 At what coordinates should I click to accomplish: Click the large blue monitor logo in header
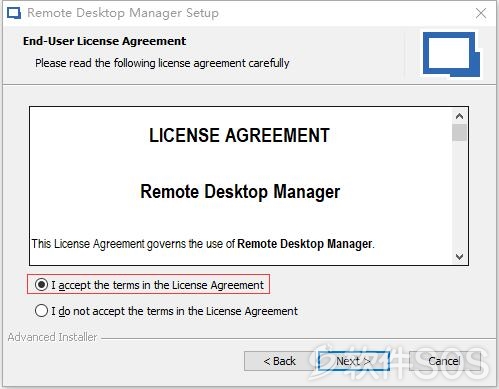pos(452,55)
